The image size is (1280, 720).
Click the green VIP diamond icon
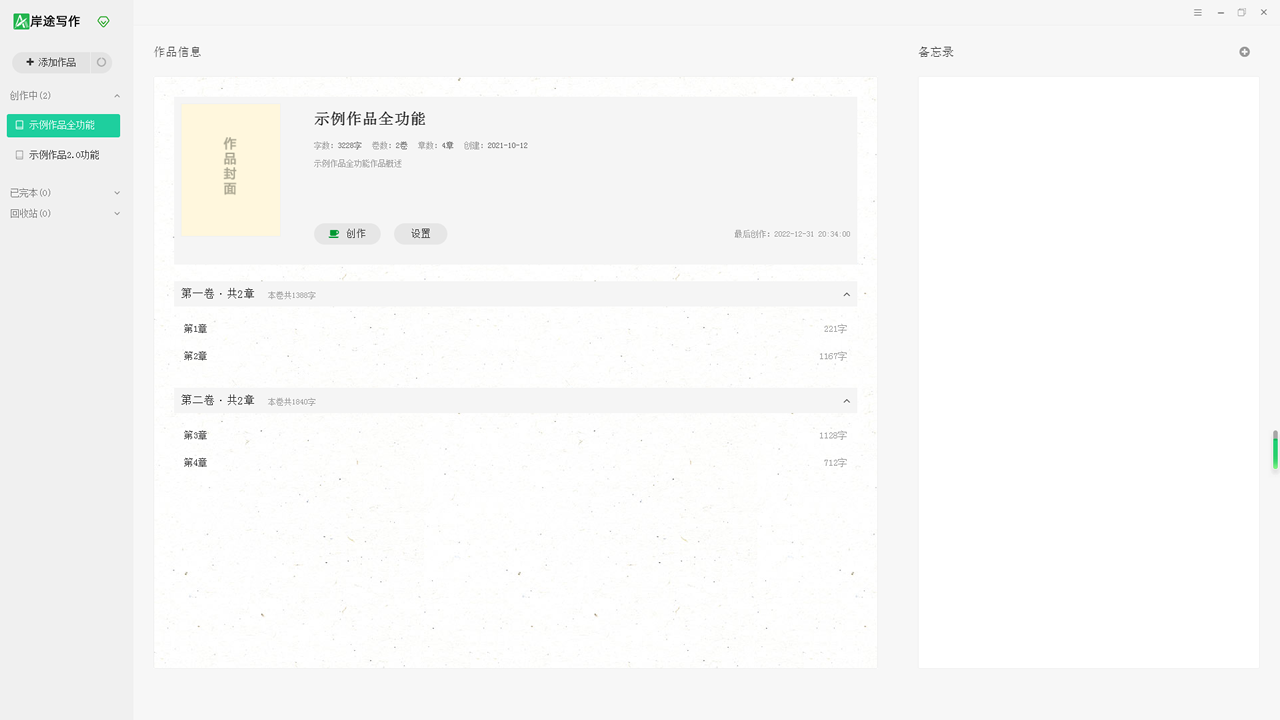pyautogui.click(x=103, y=21)
